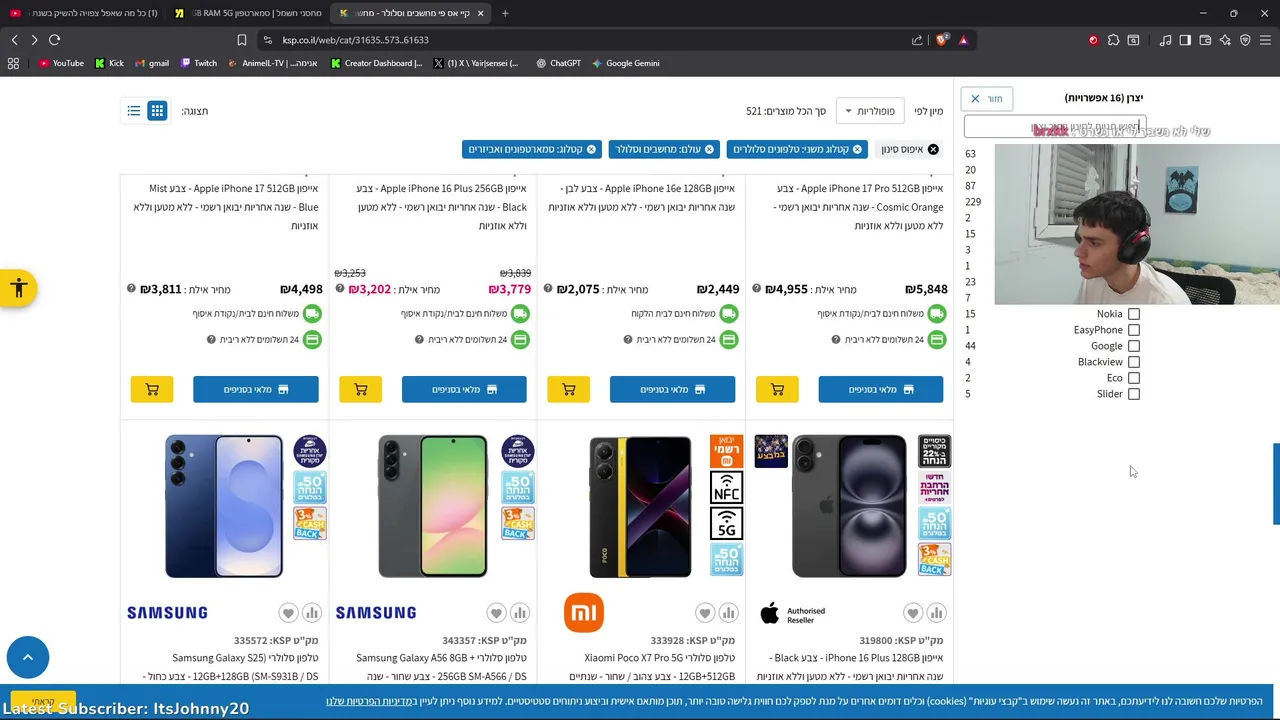
Task: Check the EasyPhone manufacturer filter
Action: pos(1133,330)
